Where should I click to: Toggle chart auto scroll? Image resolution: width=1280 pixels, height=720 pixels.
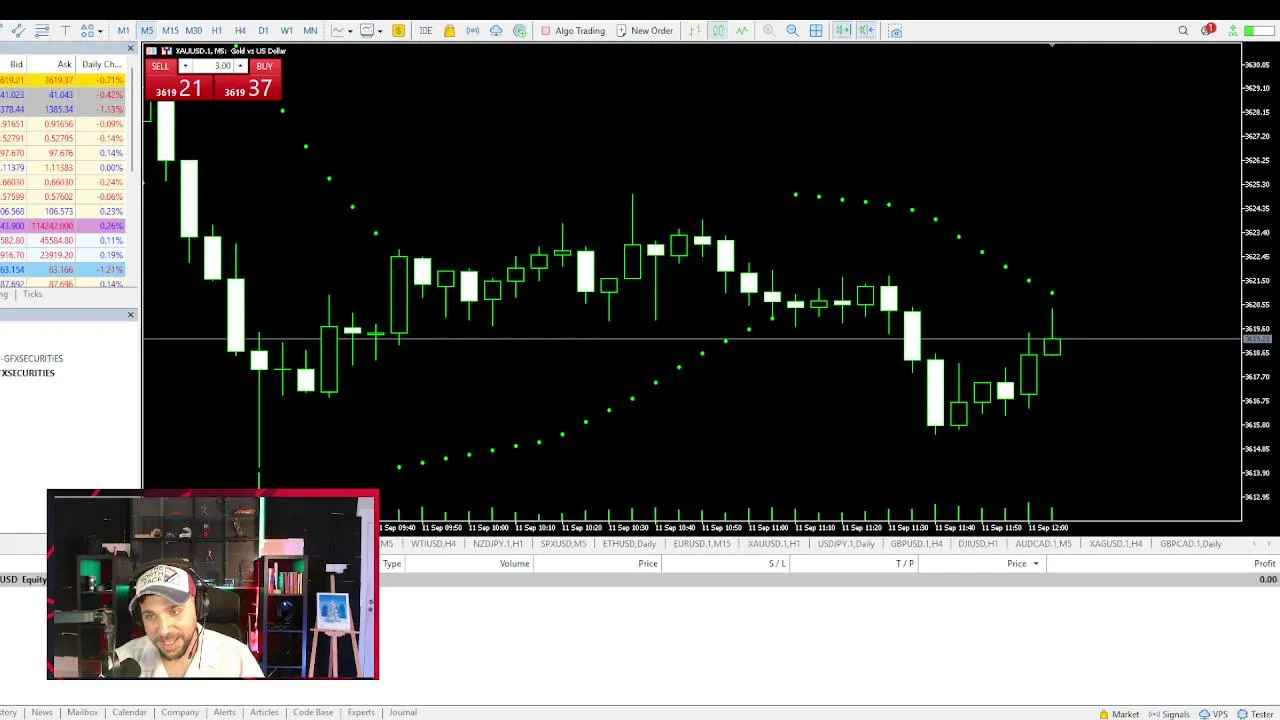pyautogui.click(x=843, y=31)
